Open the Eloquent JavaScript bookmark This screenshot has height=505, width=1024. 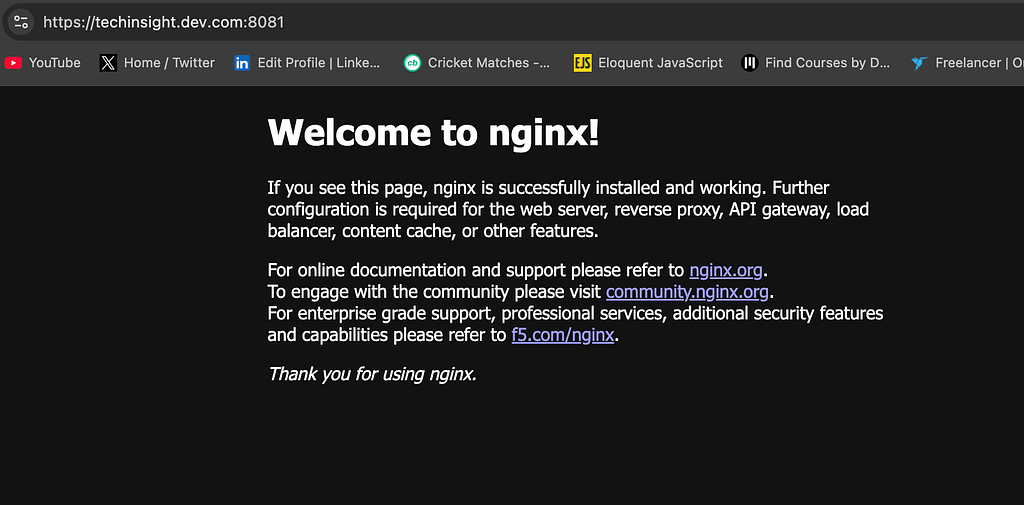(x=648, y=63)
